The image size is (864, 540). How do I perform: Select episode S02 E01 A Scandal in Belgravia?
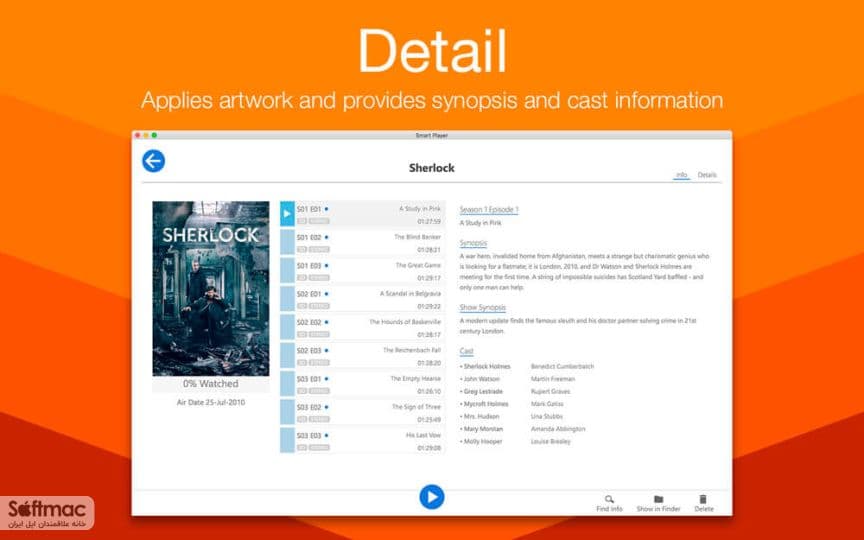[362, 299]
